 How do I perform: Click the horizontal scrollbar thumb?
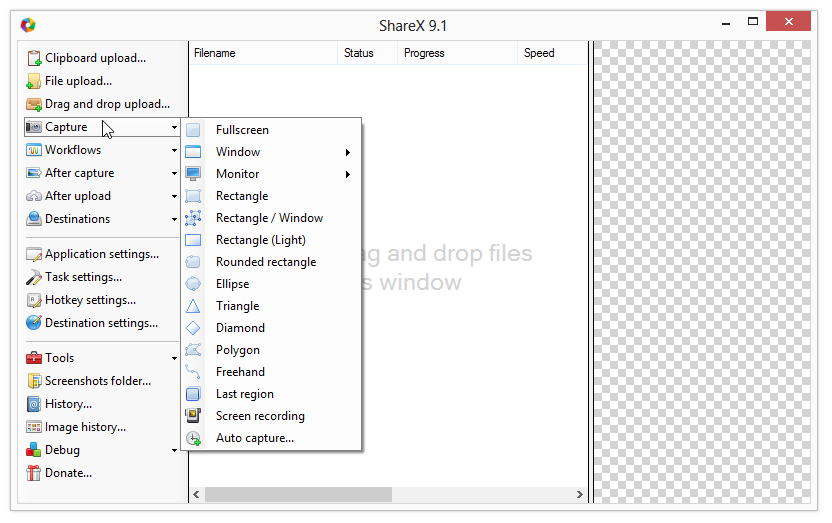(x=298, y=494)
